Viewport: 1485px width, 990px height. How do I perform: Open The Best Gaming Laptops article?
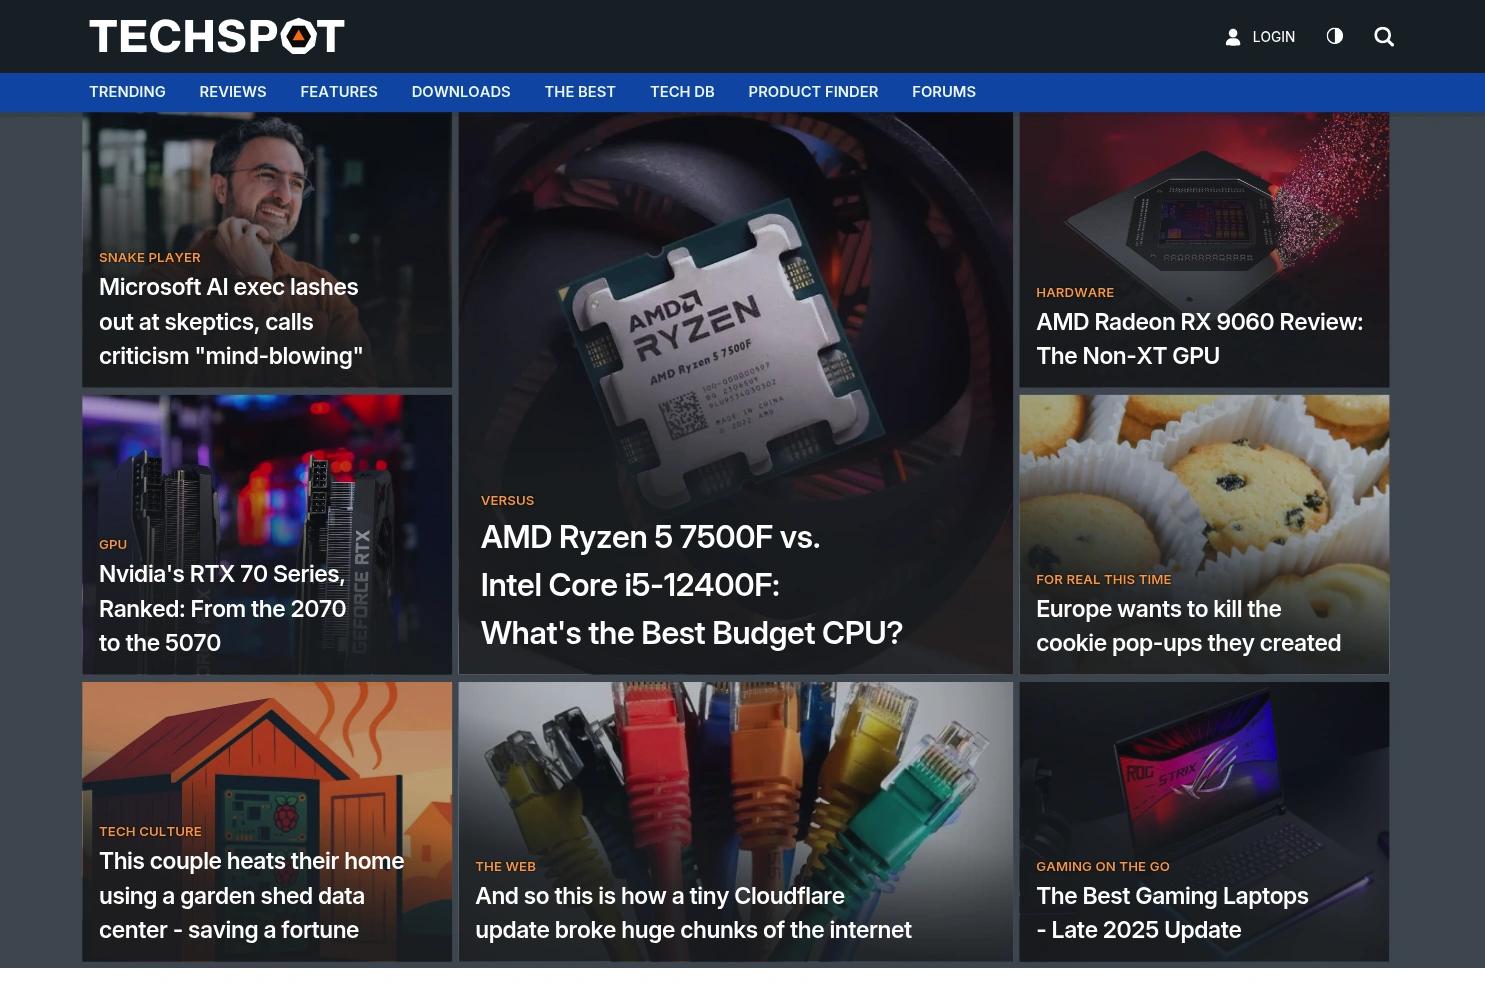coord(1172,912)
